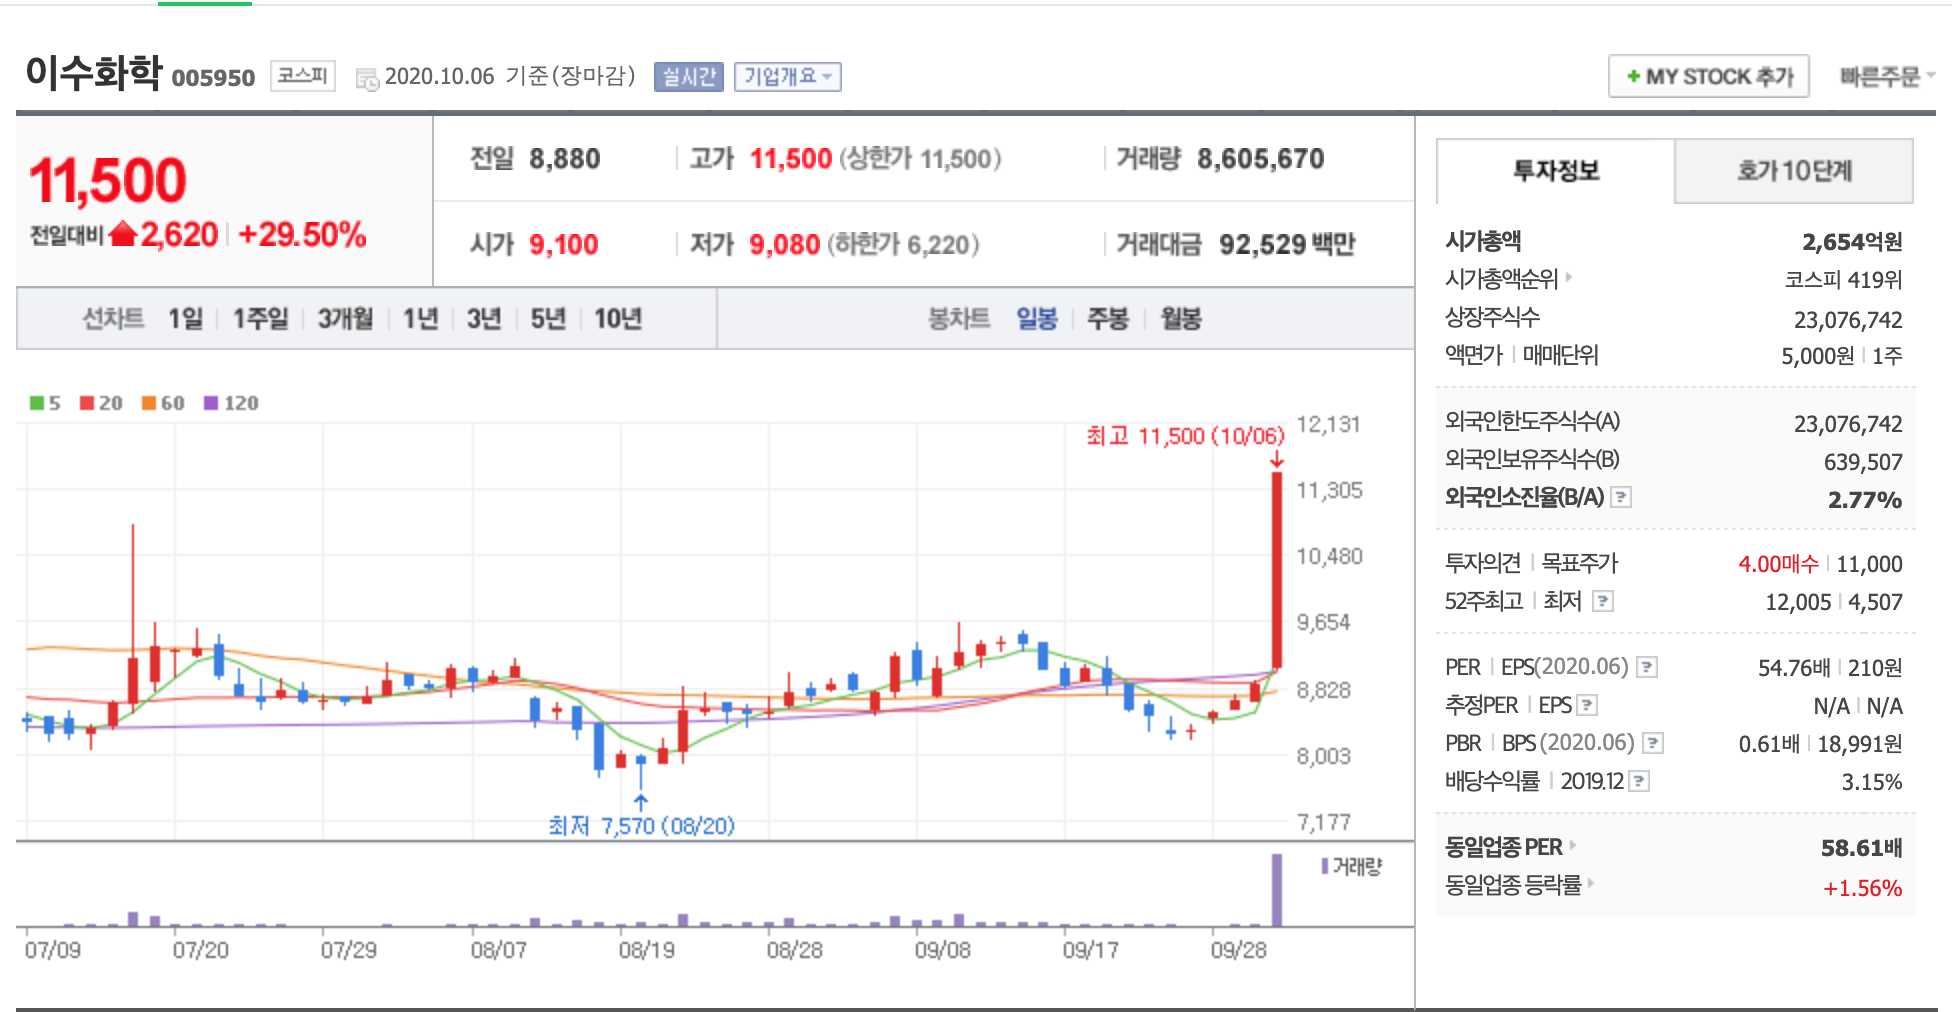Click the tall red candlestick at 최고 11,500
This screenshot has height=1012, width=1952.
(x=1277, y=570)
